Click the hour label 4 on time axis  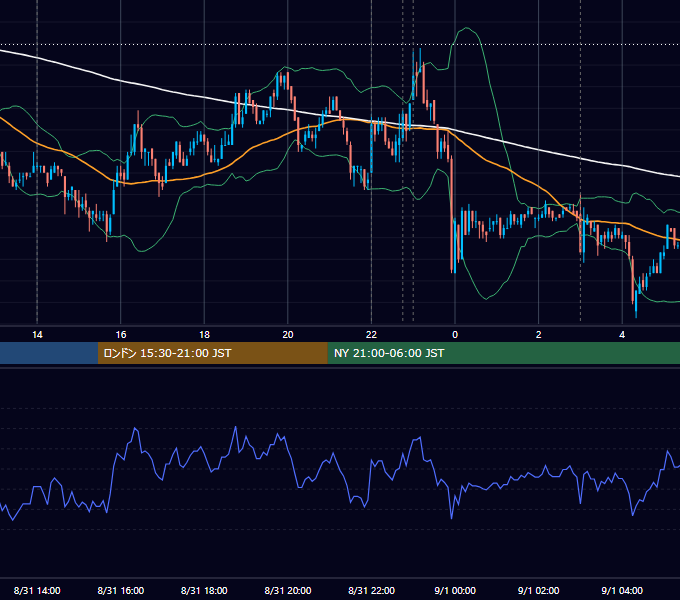[x=622, y=335]
